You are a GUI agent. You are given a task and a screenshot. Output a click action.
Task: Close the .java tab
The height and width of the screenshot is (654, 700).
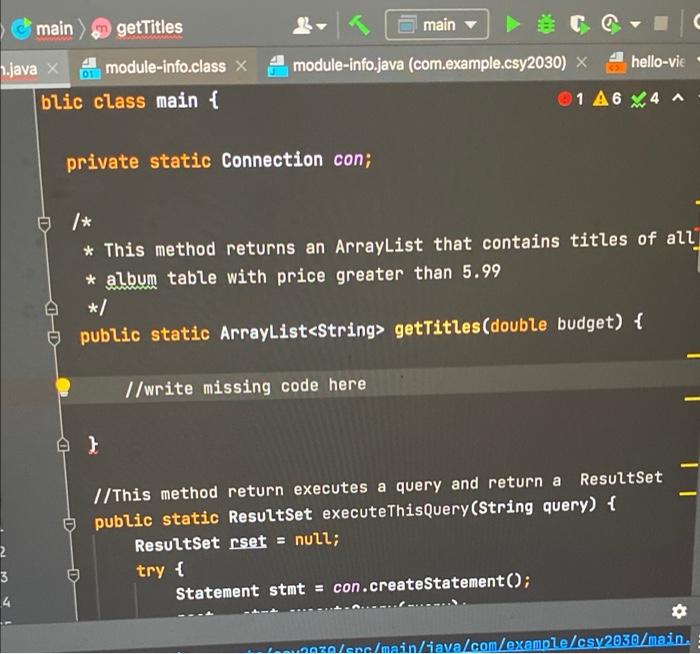coord(53,68)
